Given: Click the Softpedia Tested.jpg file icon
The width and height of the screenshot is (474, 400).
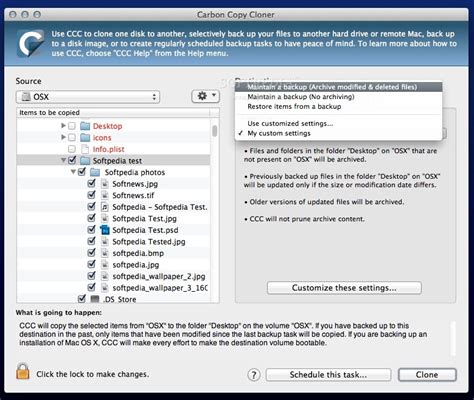Looking at the screenshot, I should pyautogui.click(x=105, y=242).
